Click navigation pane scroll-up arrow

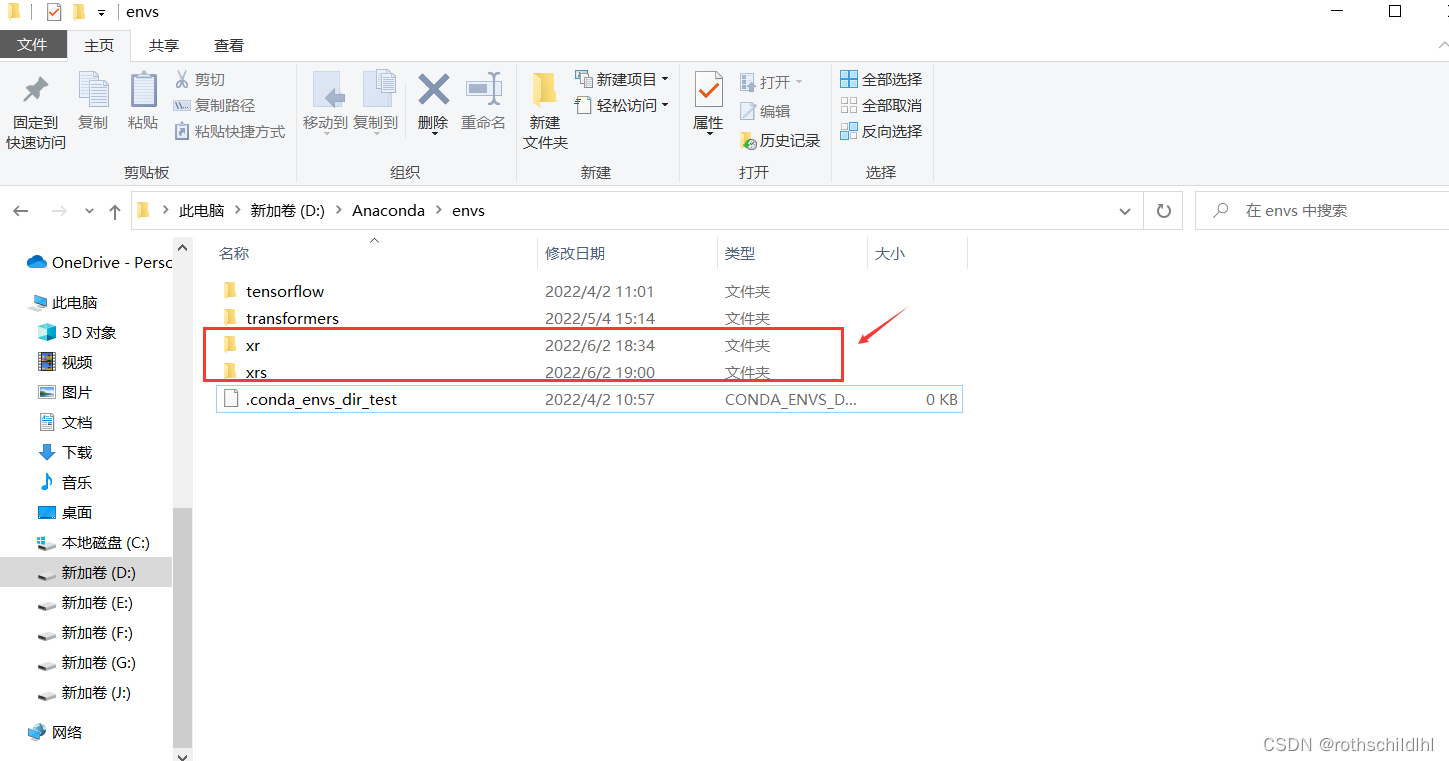(182, 248)
